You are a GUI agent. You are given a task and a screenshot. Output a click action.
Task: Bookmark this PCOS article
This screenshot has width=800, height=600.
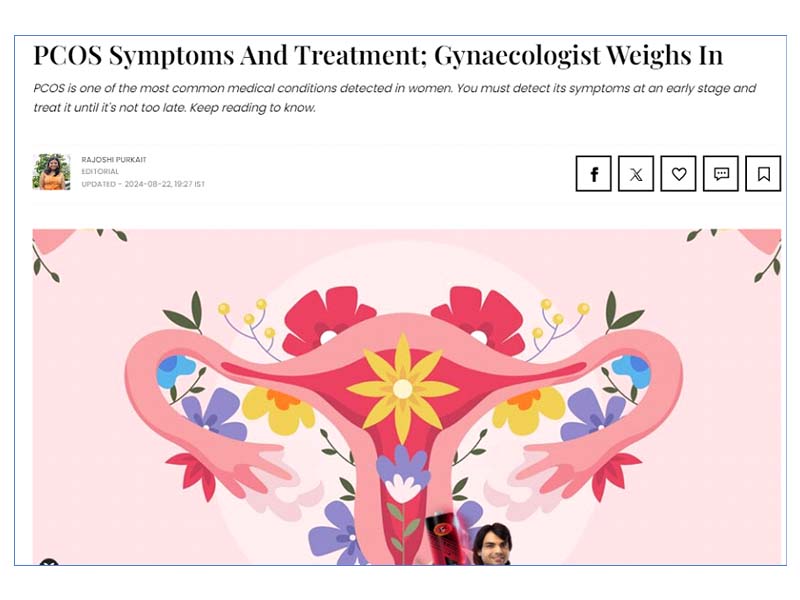(763, 174)
